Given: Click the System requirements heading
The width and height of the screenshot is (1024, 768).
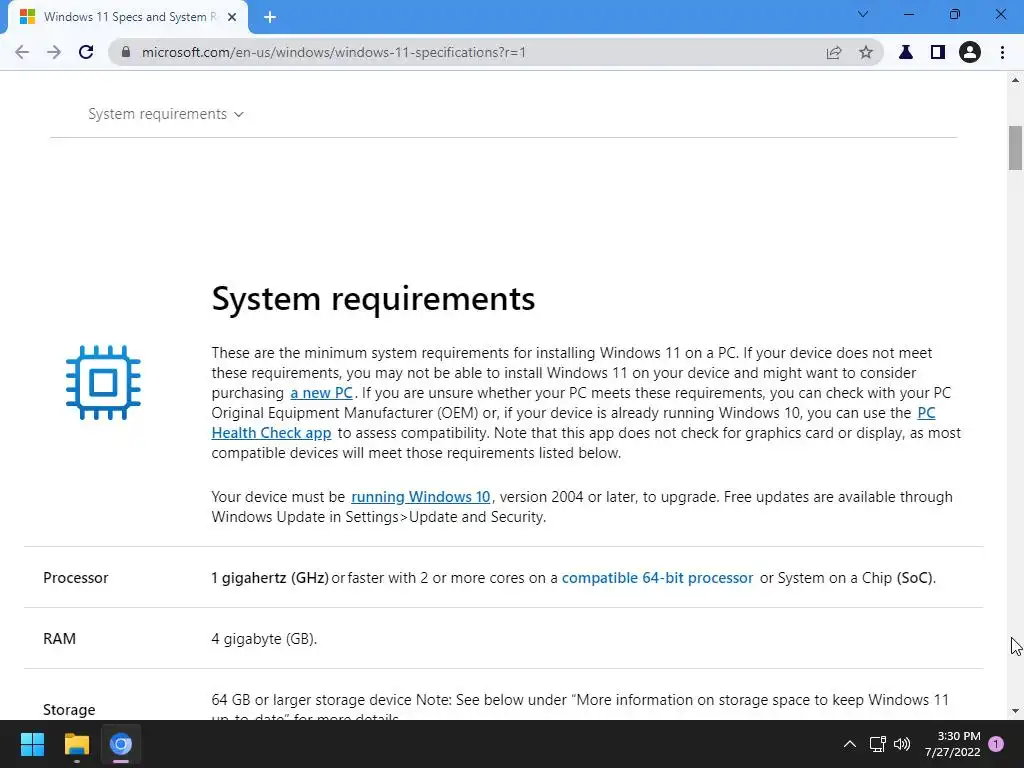Looking at the screenshot, I should [x=374, y=299].
